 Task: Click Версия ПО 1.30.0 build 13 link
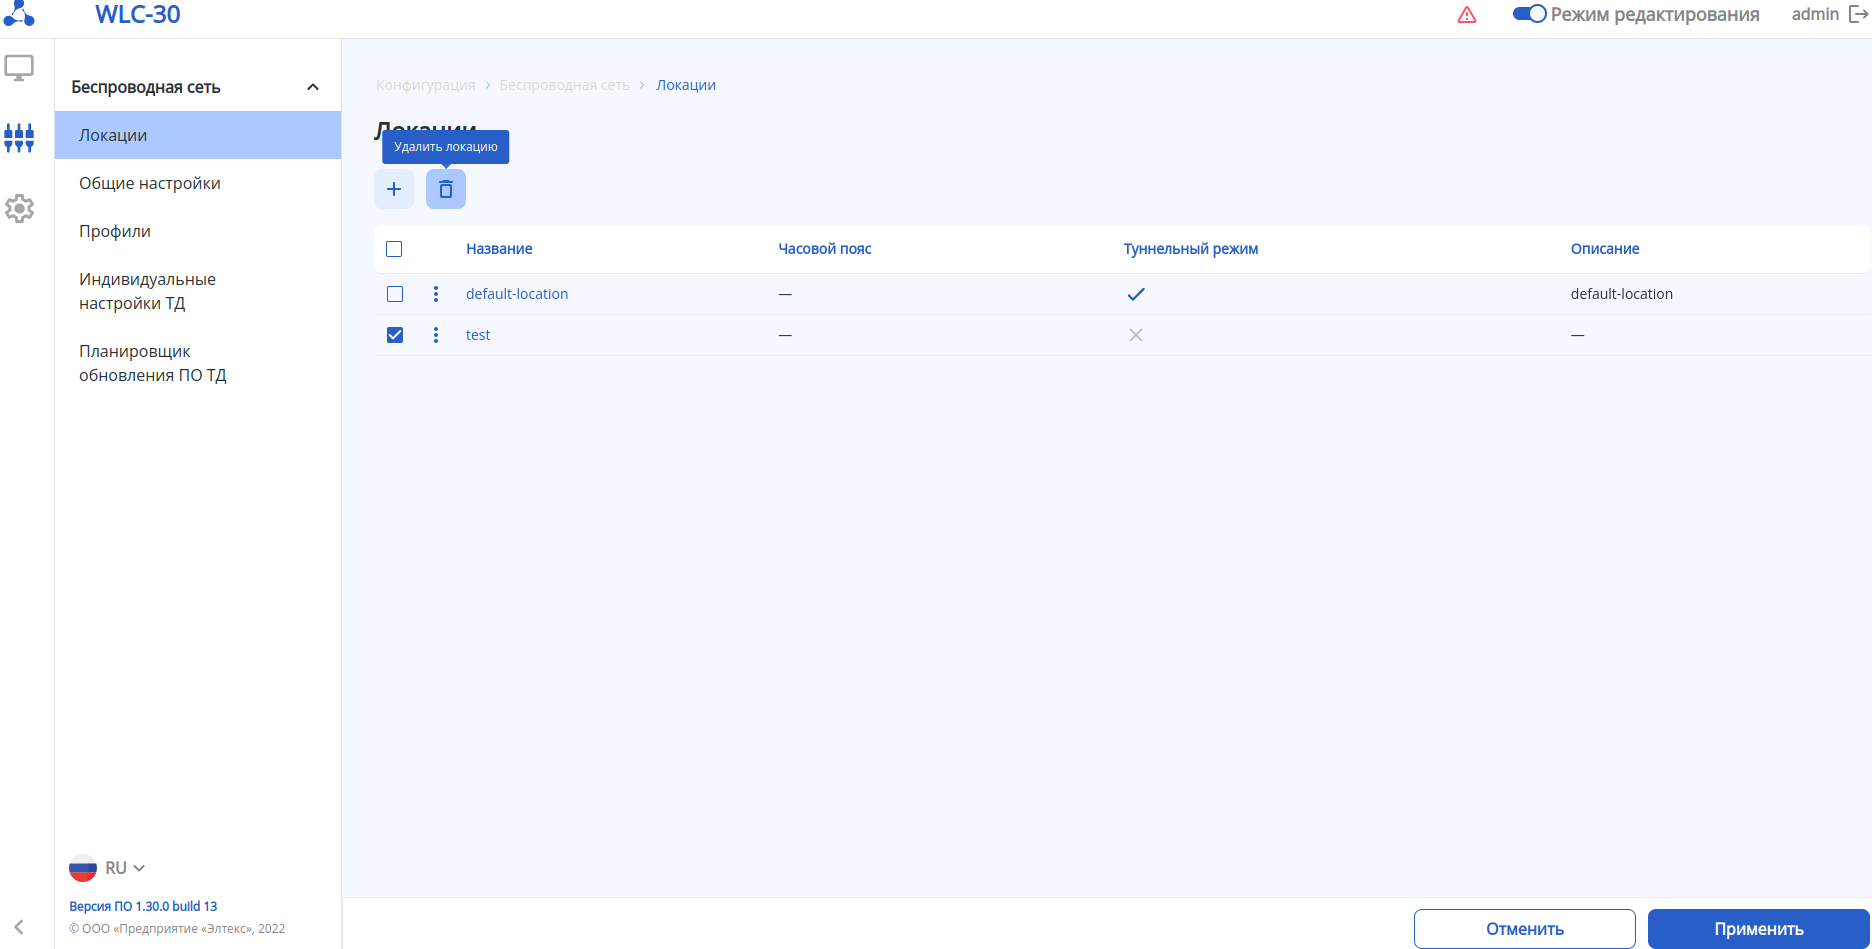click(x=143, y=906)
